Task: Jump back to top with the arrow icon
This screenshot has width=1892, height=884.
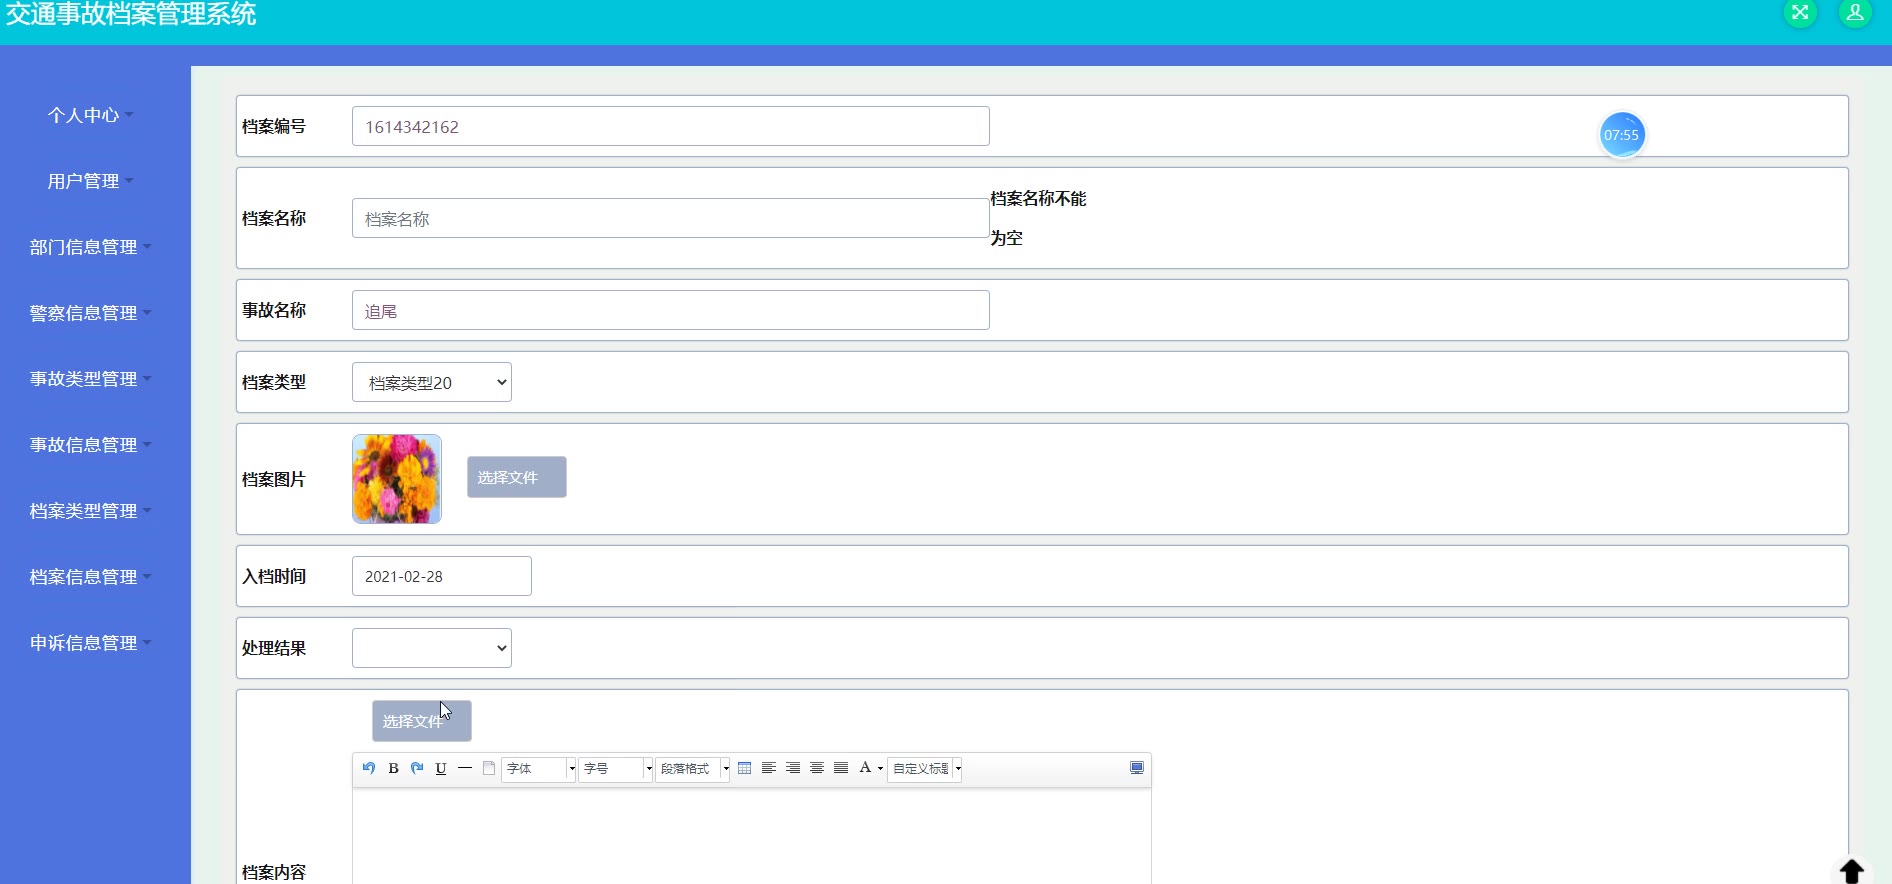Action: tap(1852, 871)
